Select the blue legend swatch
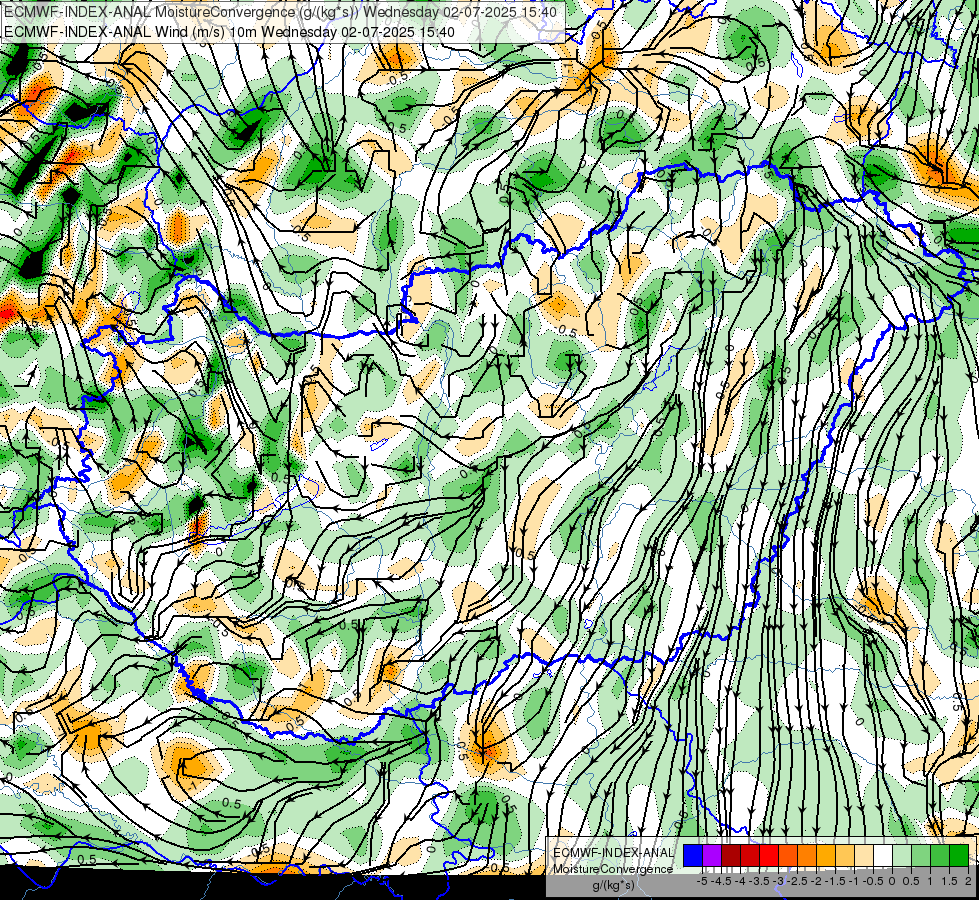 693,855
